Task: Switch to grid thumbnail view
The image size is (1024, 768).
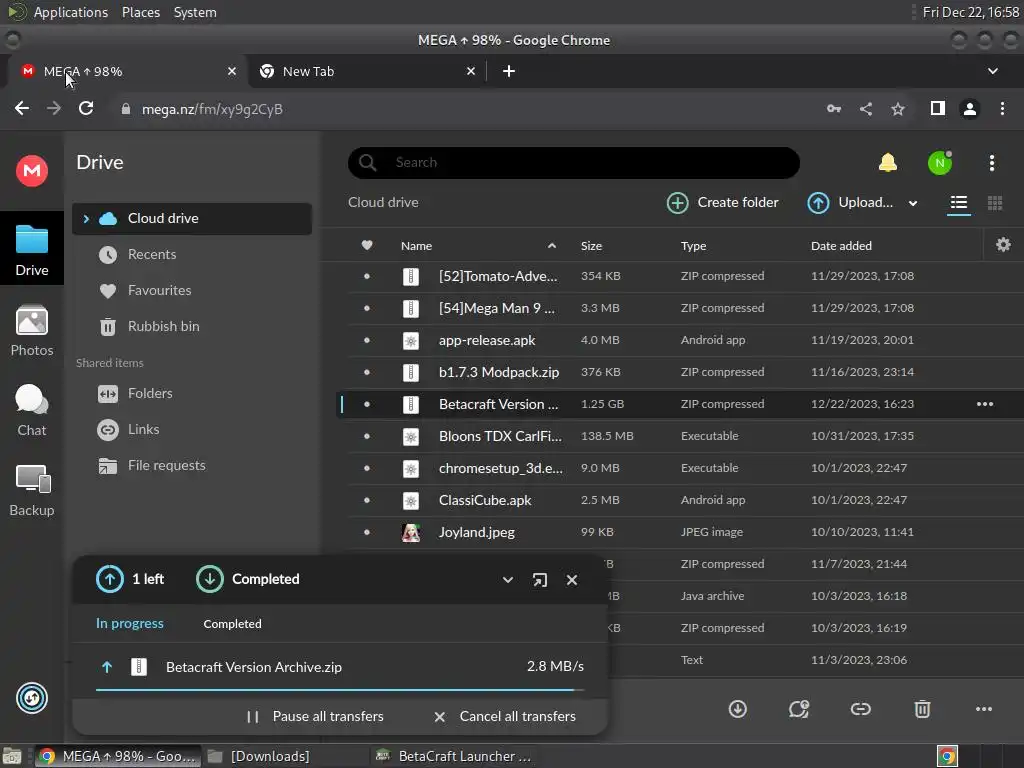Action: (995, 203)
